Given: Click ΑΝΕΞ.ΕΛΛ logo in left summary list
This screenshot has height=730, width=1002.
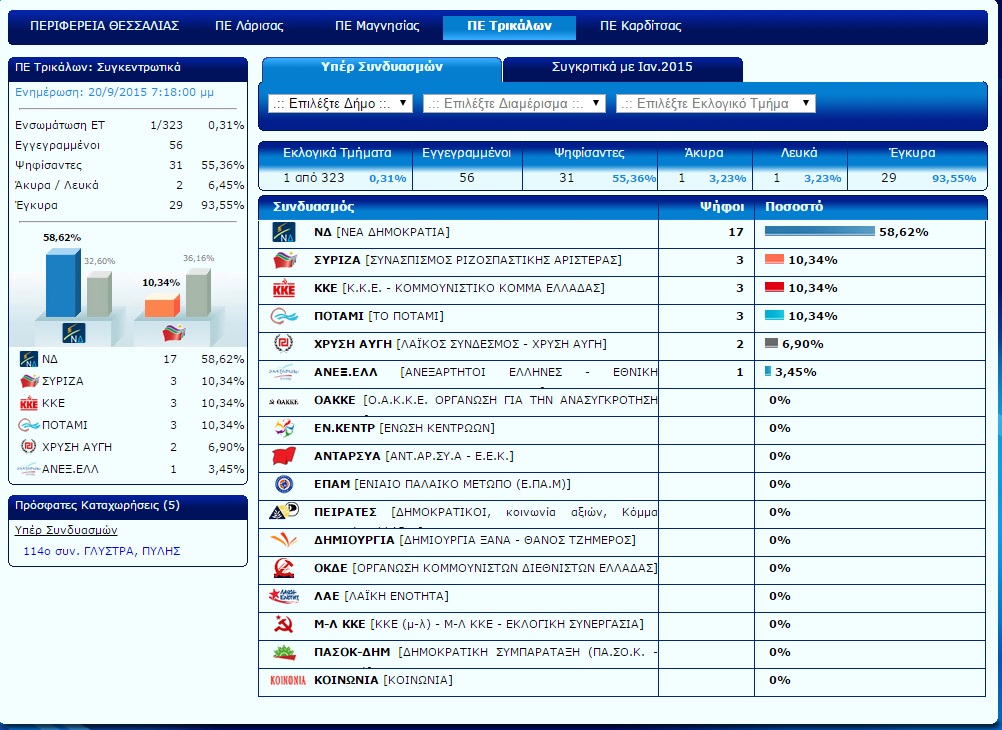Looking at the screenshot, I should [x=29, y=469].
